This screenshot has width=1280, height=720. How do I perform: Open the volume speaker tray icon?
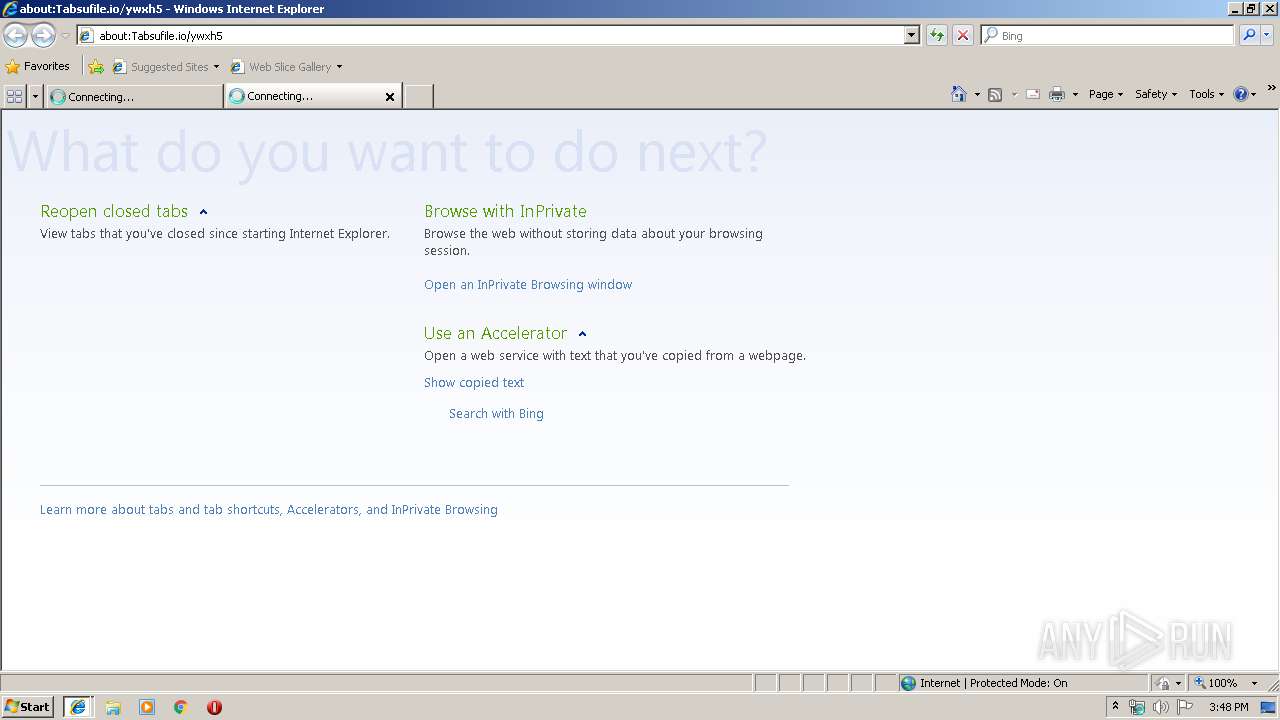(1161, 707)
